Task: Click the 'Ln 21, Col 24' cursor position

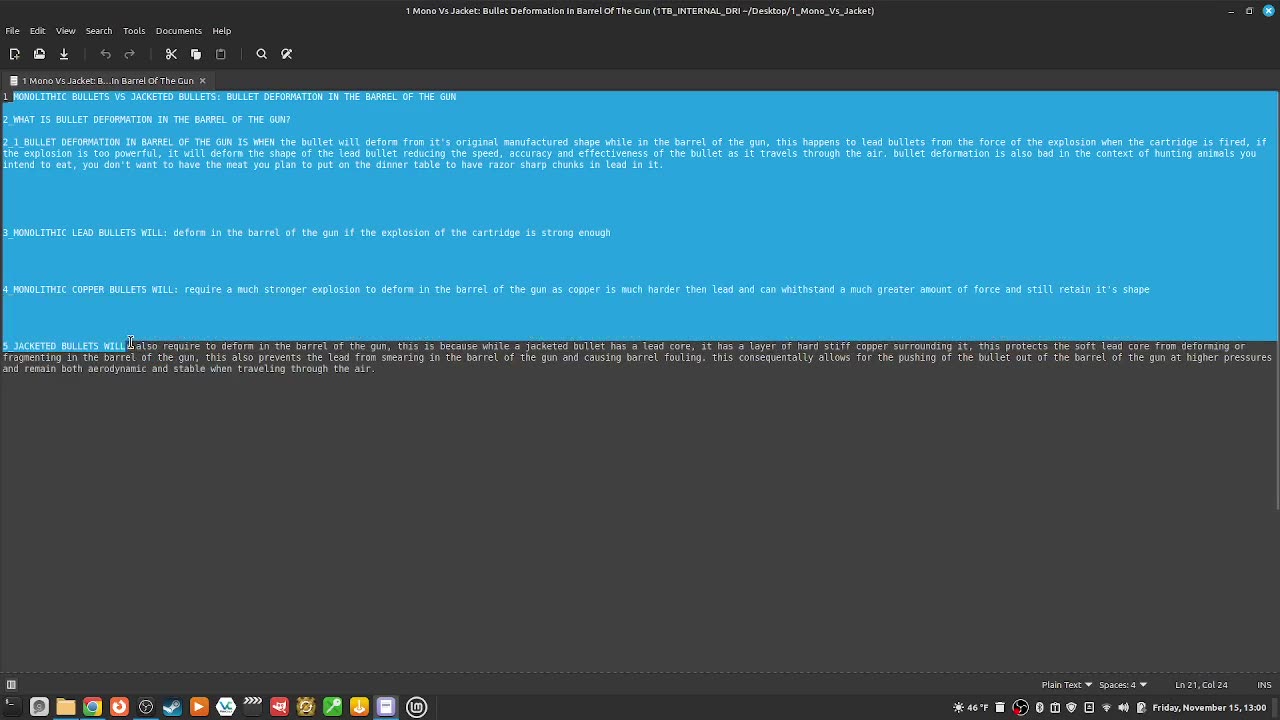Action: coord(1201,685)
